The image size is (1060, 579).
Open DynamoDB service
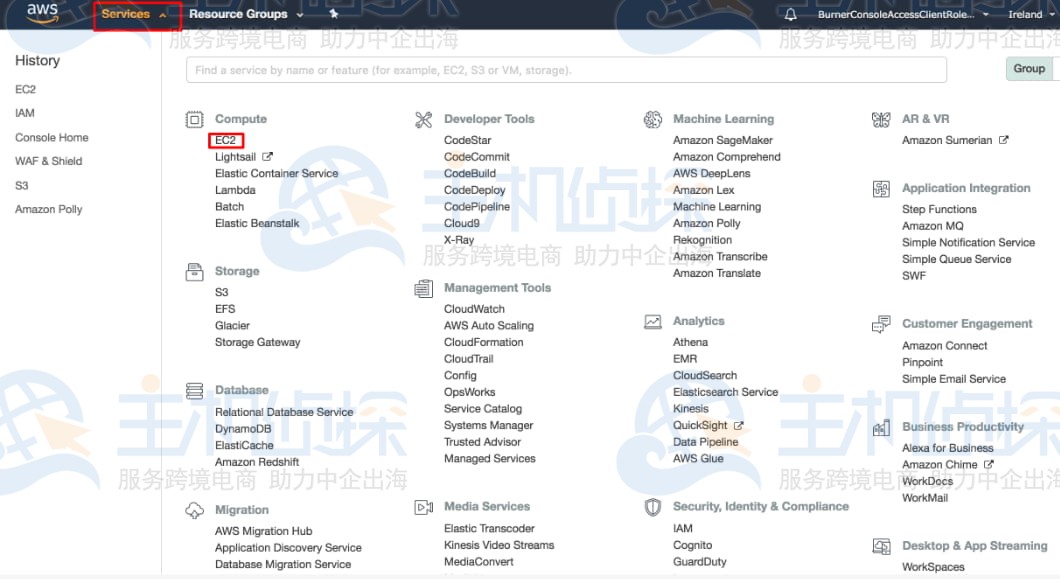click(x=243, y=429)
